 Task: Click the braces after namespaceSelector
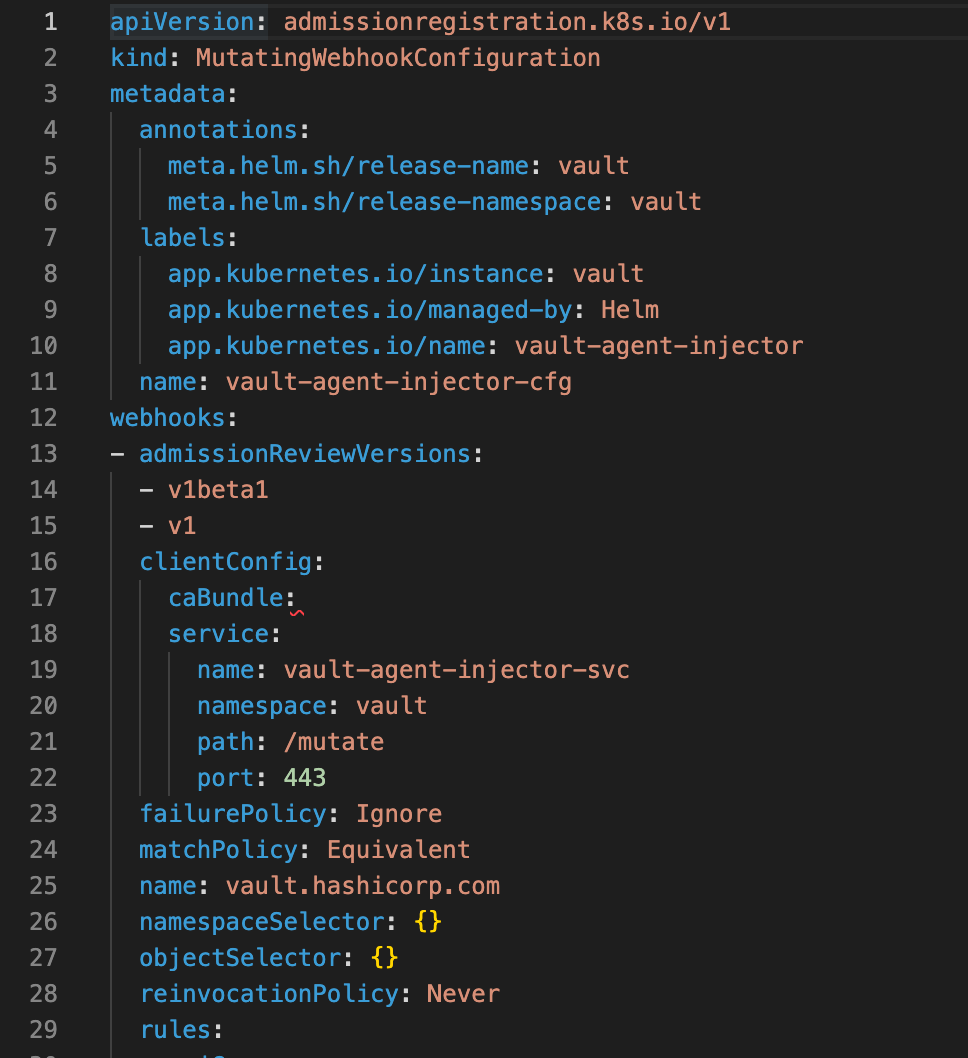(x=428, y=922)
